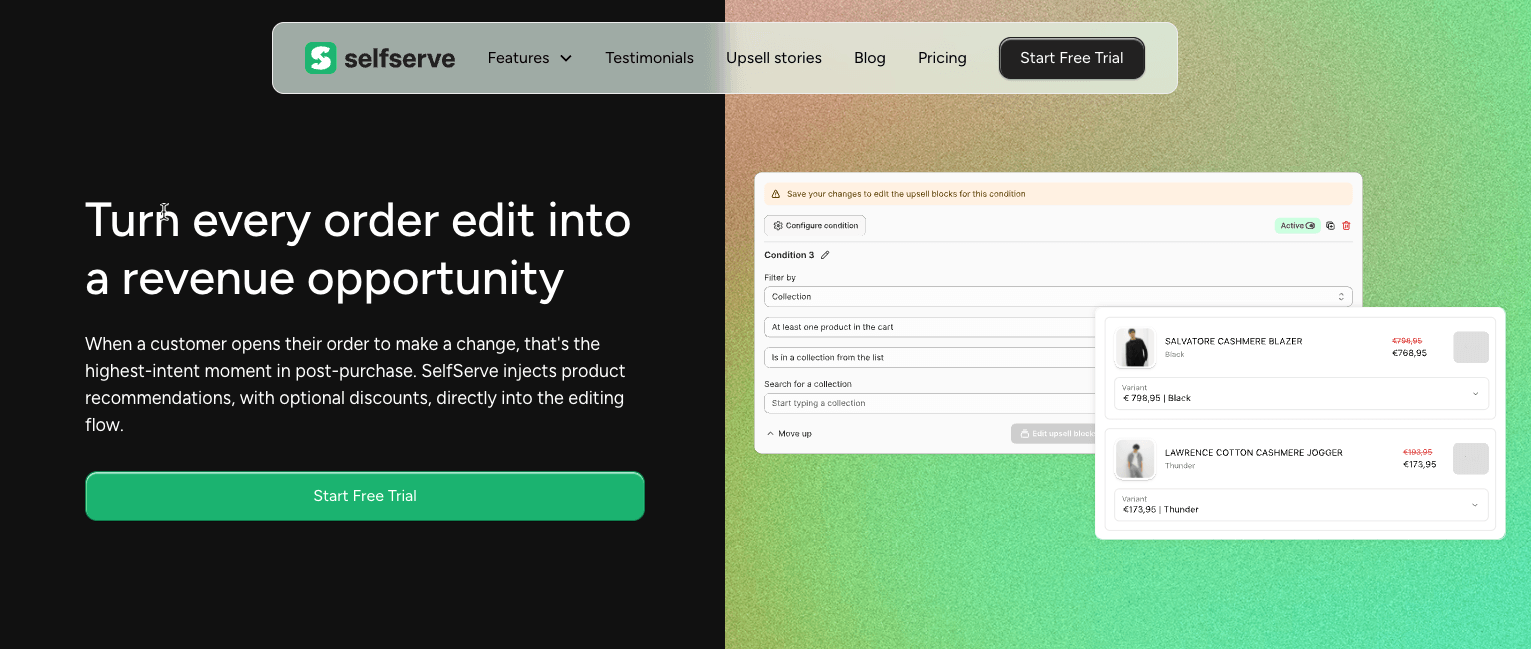
Task: Click the Configure condition button
Action: point(815,225)
